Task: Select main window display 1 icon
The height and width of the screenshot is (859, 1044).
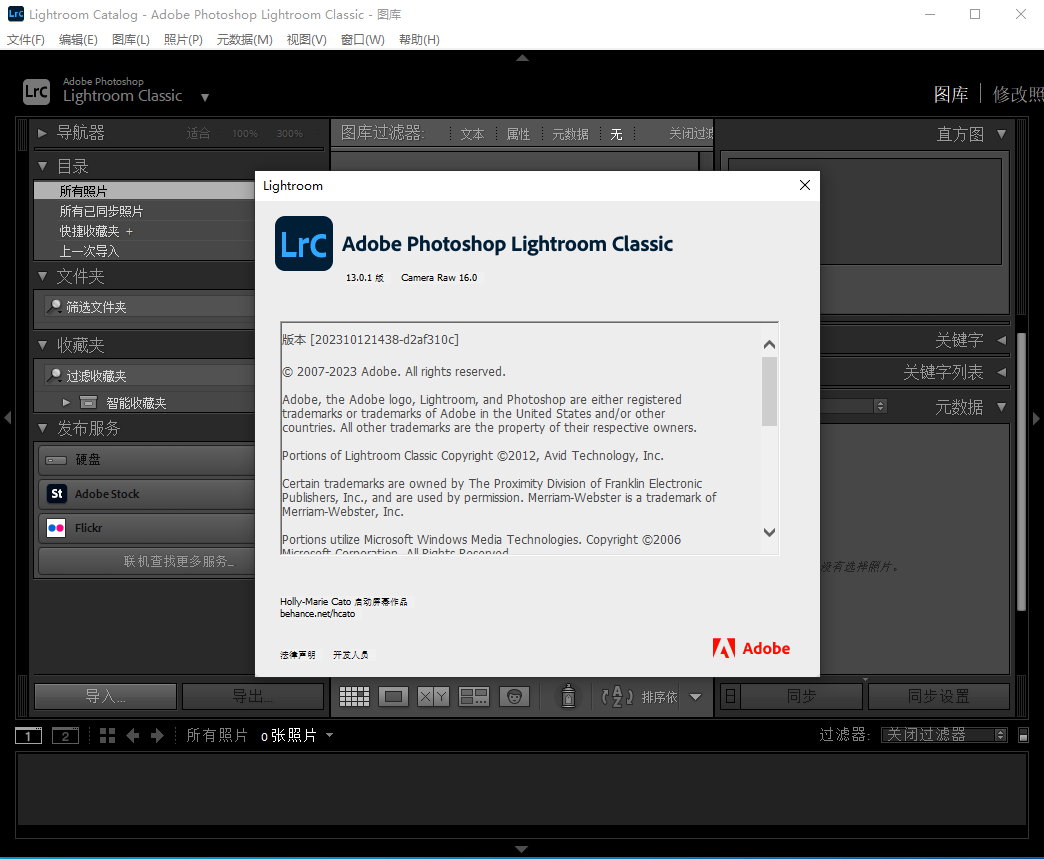Action: coord(29,735)
